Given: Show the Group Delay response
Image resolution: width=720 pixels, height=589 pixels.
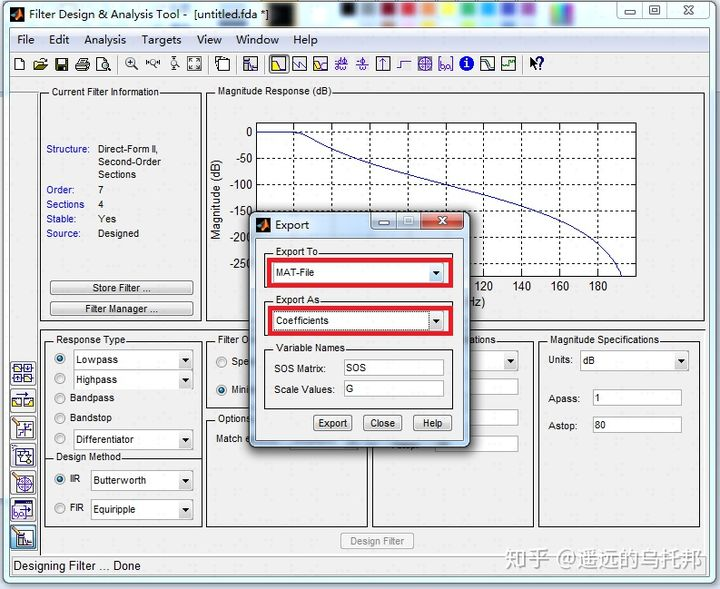Looking at the screenshot, I should (341, 64).
